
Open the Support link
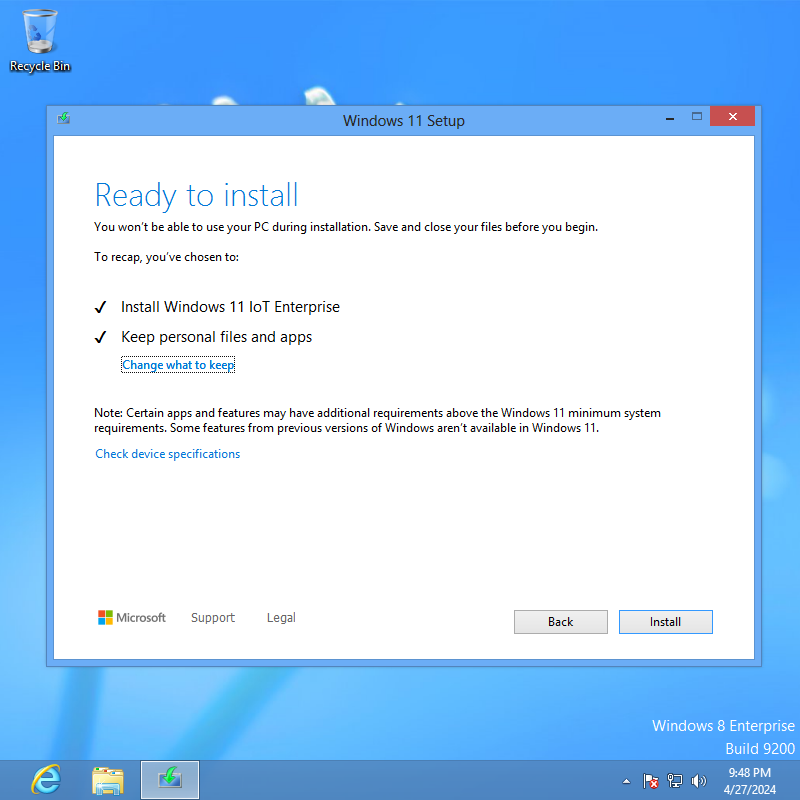(213, 618)
